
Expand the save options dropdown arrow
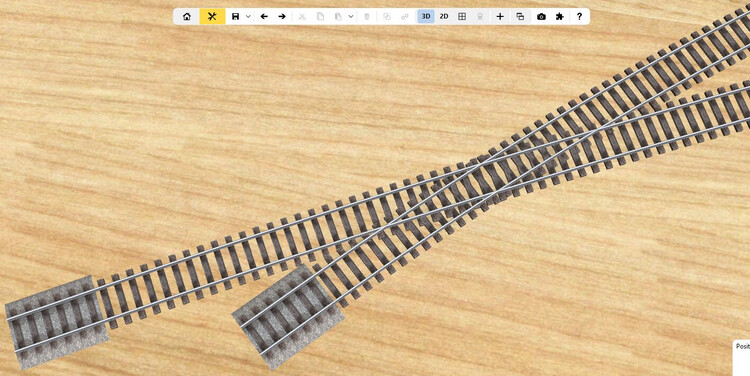click(248, 16)
